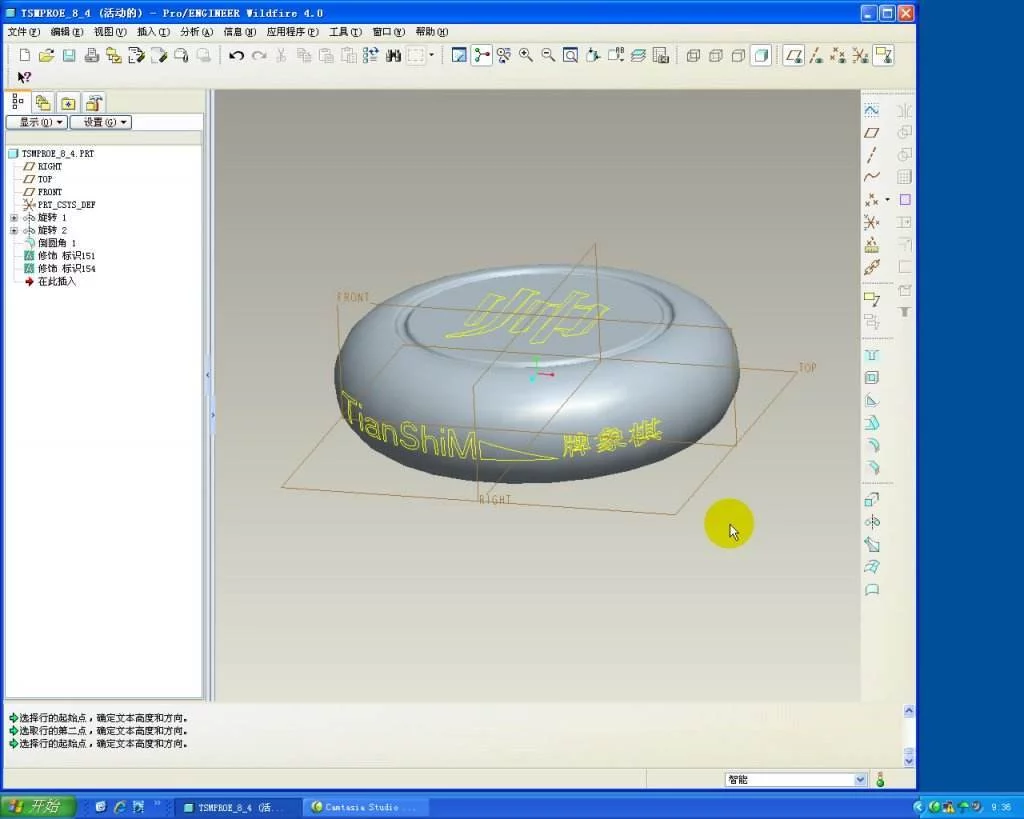Select the Revolve tool
Screen dimensions: 1024x819
871,522
